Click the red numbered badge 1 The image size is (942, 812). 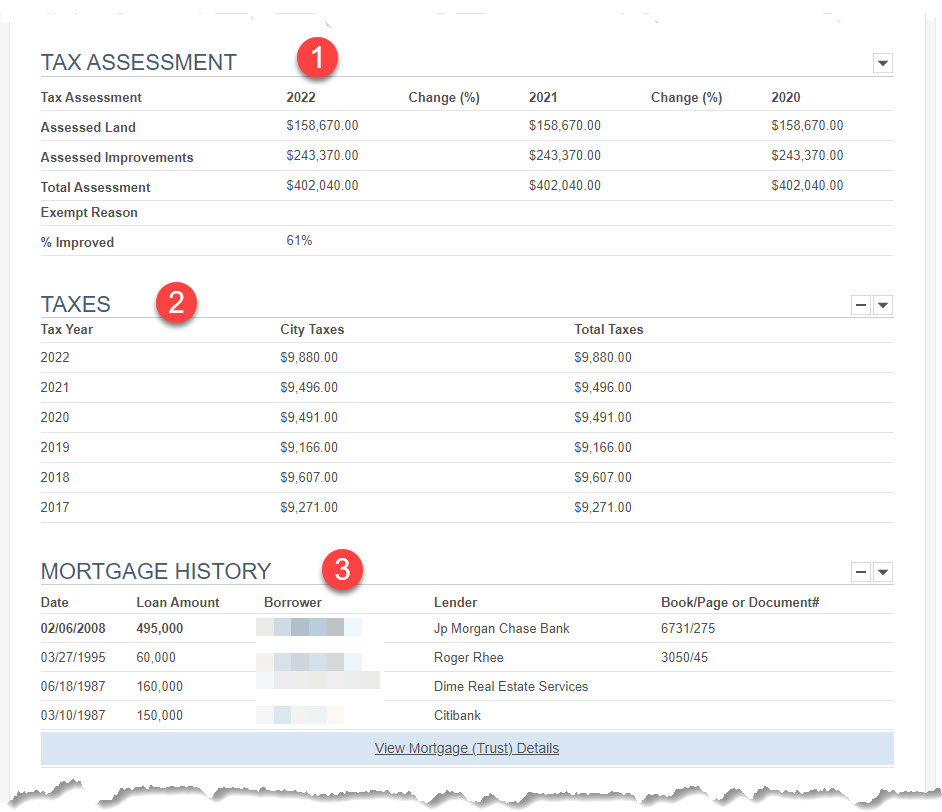pos(317,58)
